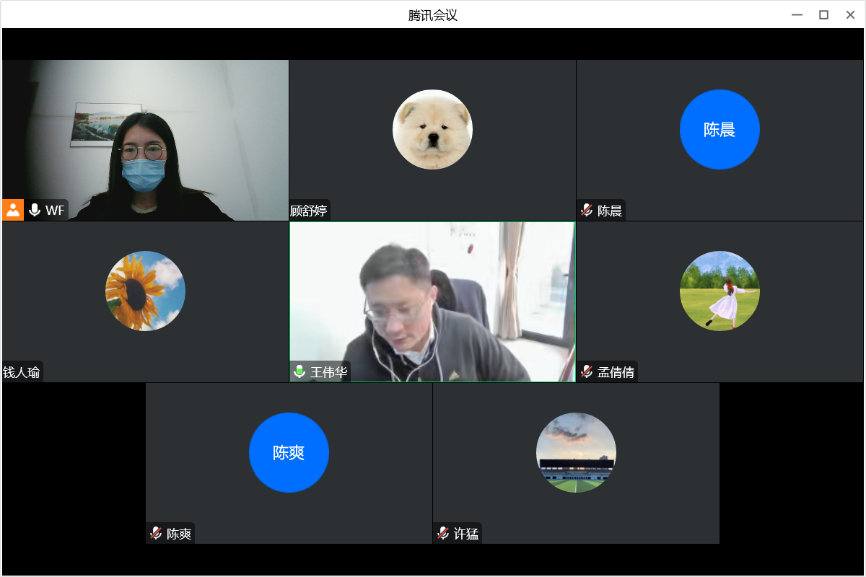Click the name label 许猛

pos(466,534)
